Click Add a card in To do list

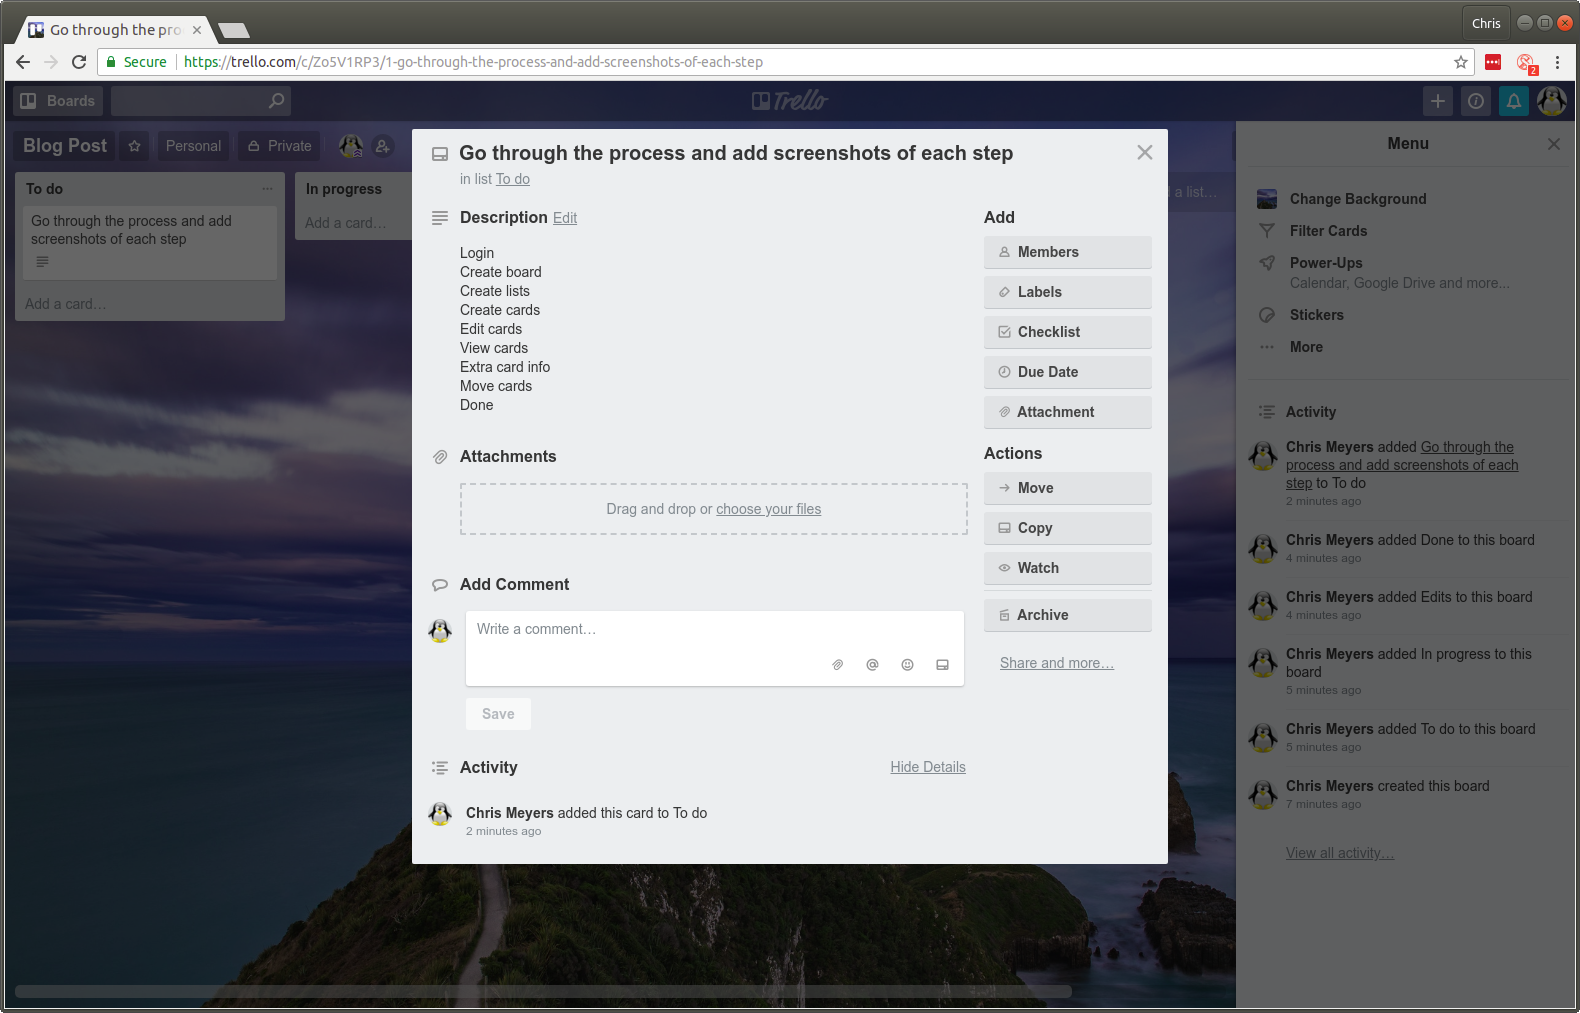[65, 304]
